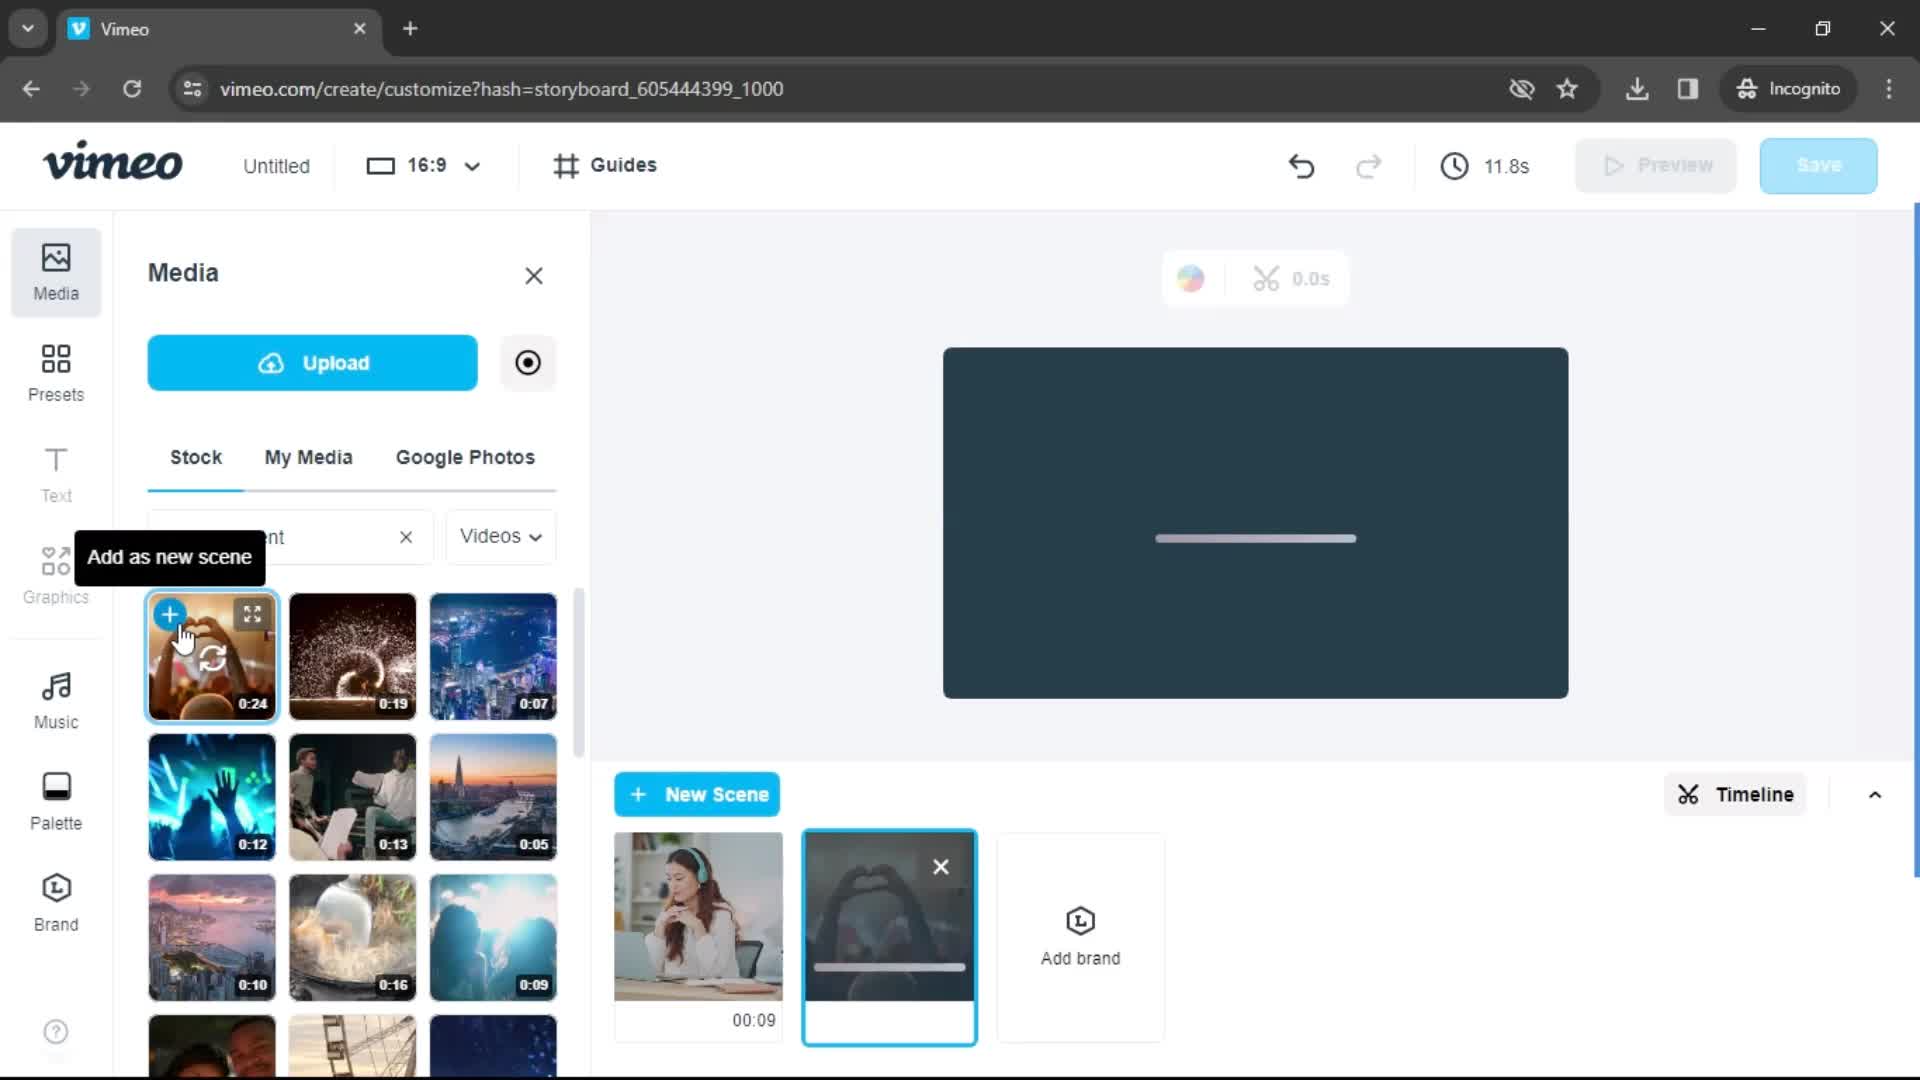The width and height of the screenshot is (1920, 1080).
Task: Bookmark this page with star icon
Action: click(x=1567, y=89)
